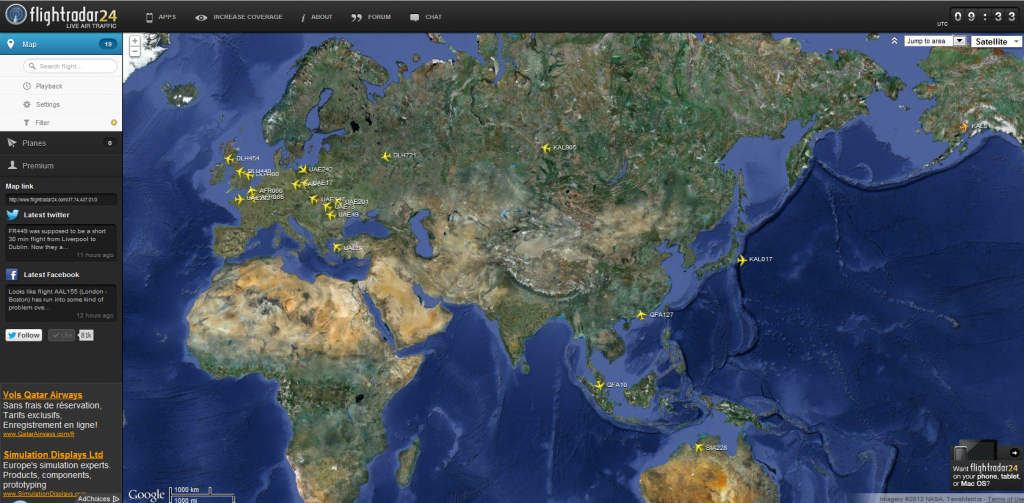Click the QFA10 aircraft icon over Sumatra
The image size is (1024, 503).
[600, 385]
